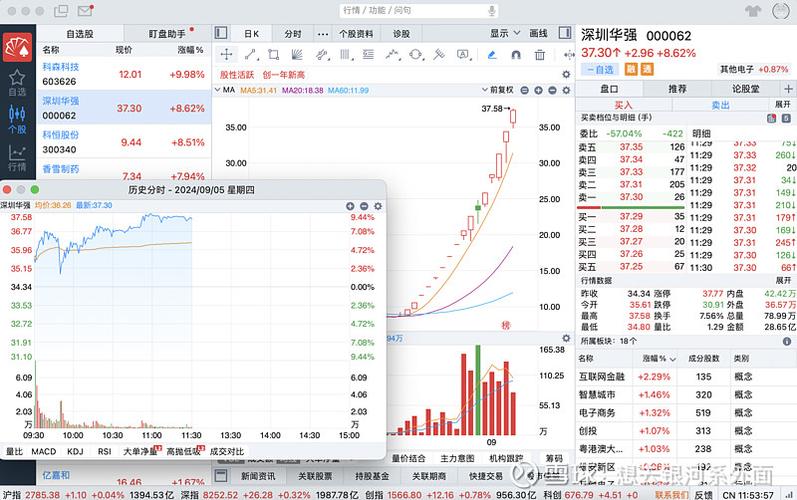This screenshot has width=797, height=500.
Task: Open the 前复权 adjustment dropdown
Action: click(503, 90)
